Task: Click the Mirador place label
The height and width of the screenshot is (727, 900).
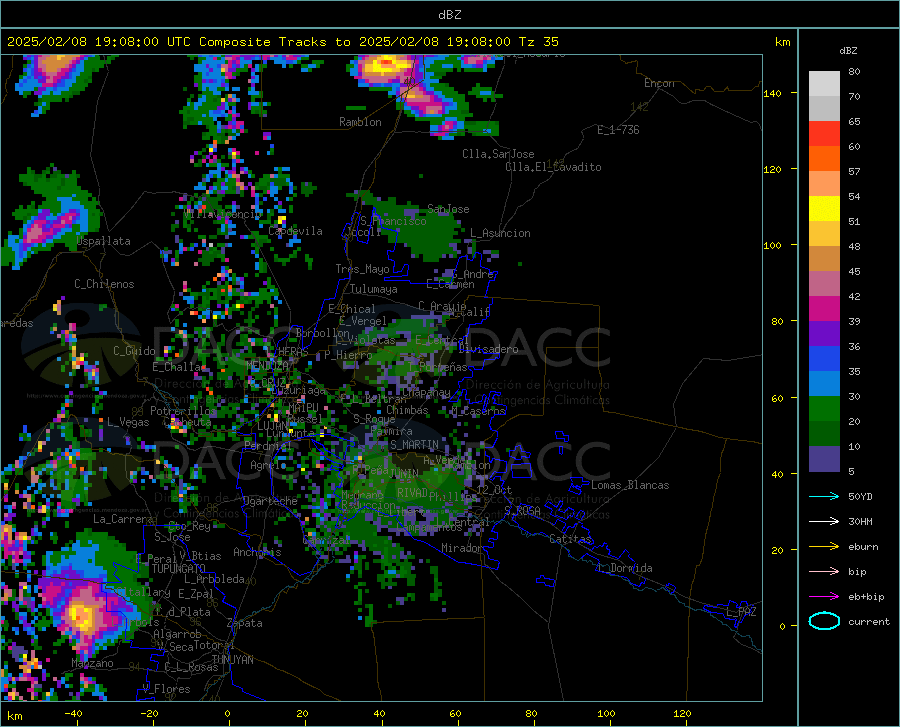Action: coord(461,548)
